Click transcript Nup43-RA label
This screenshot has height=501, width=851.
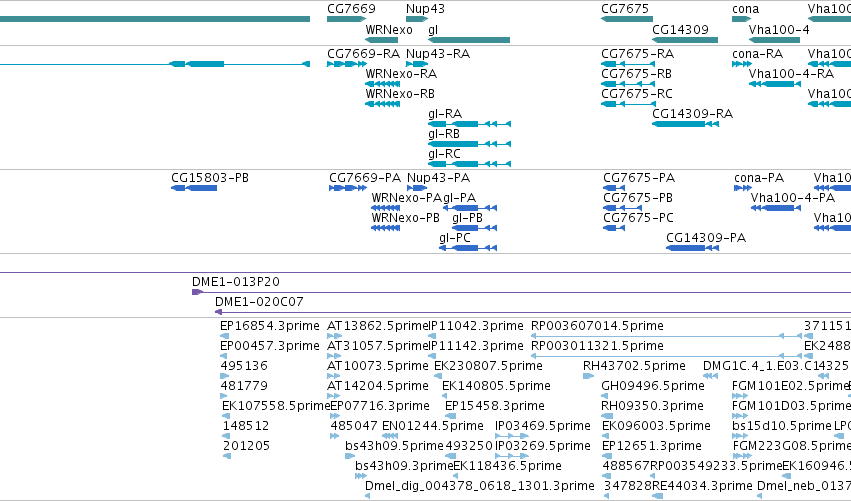[x=438, y=54]
